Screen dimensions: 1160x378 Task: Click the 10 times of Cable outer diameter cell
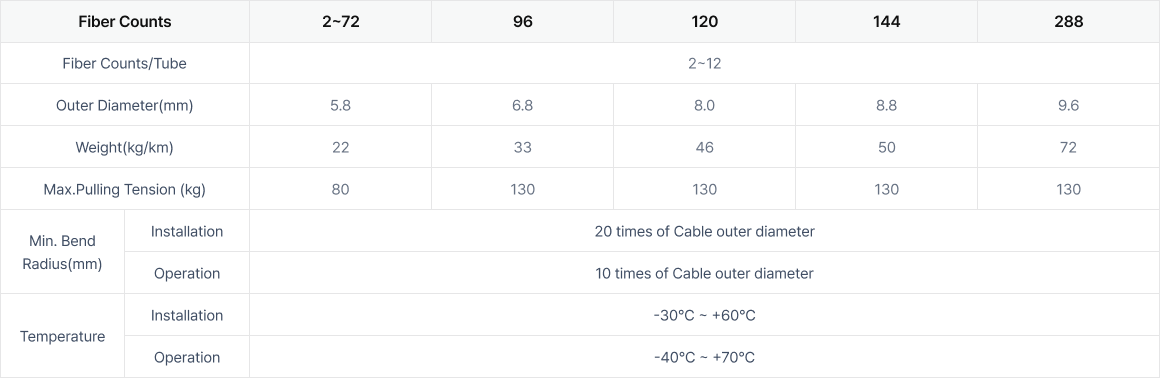pos(704,274)
